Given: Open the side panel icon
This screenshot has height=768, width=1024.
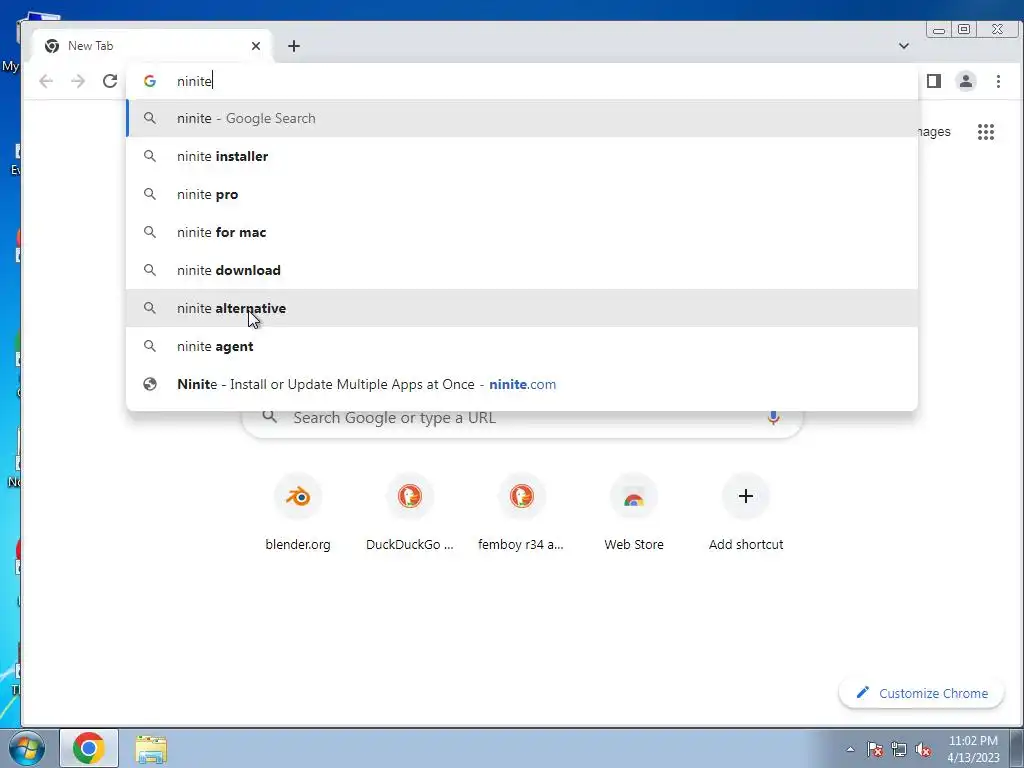Looking at the screenshot, I should [x=934, y=81].
